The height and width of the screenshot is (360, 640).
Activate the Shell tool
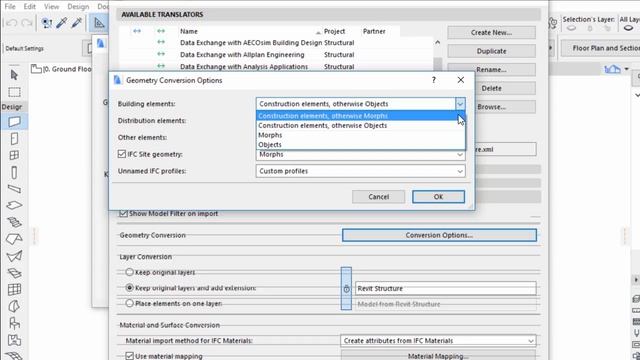coord(14,256)
